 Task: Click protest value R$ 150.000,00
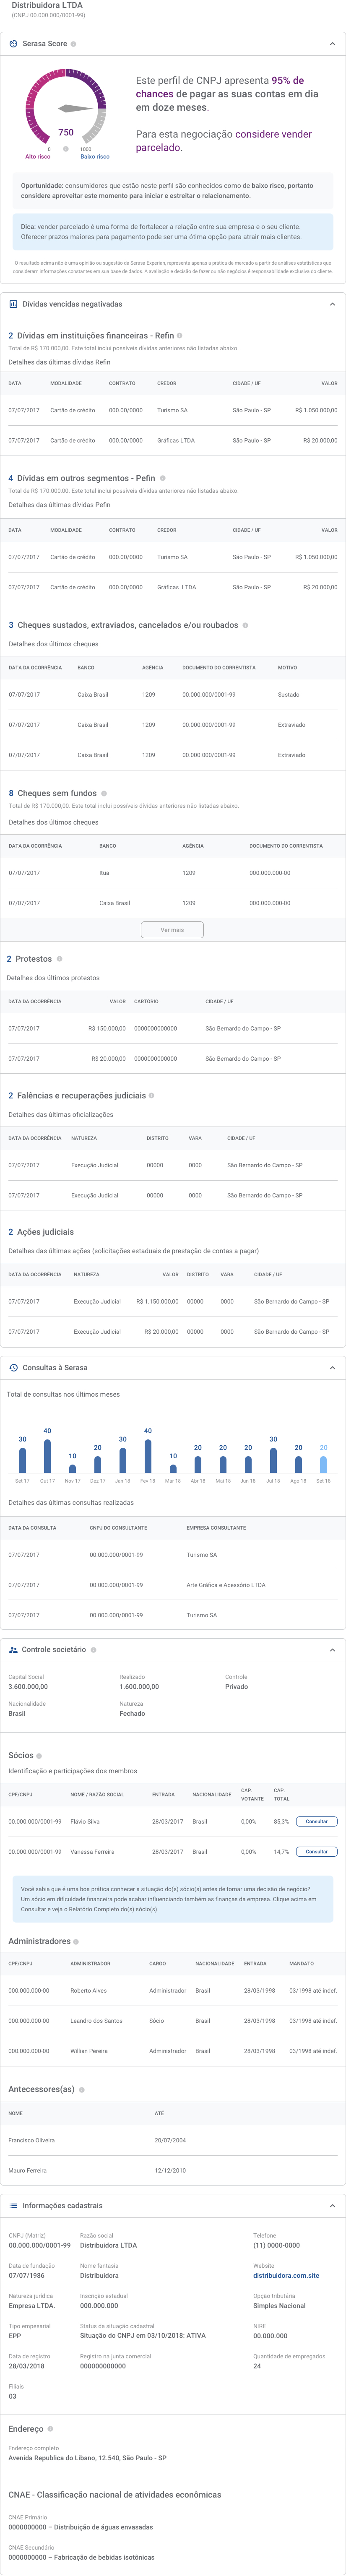[107, 1028]
